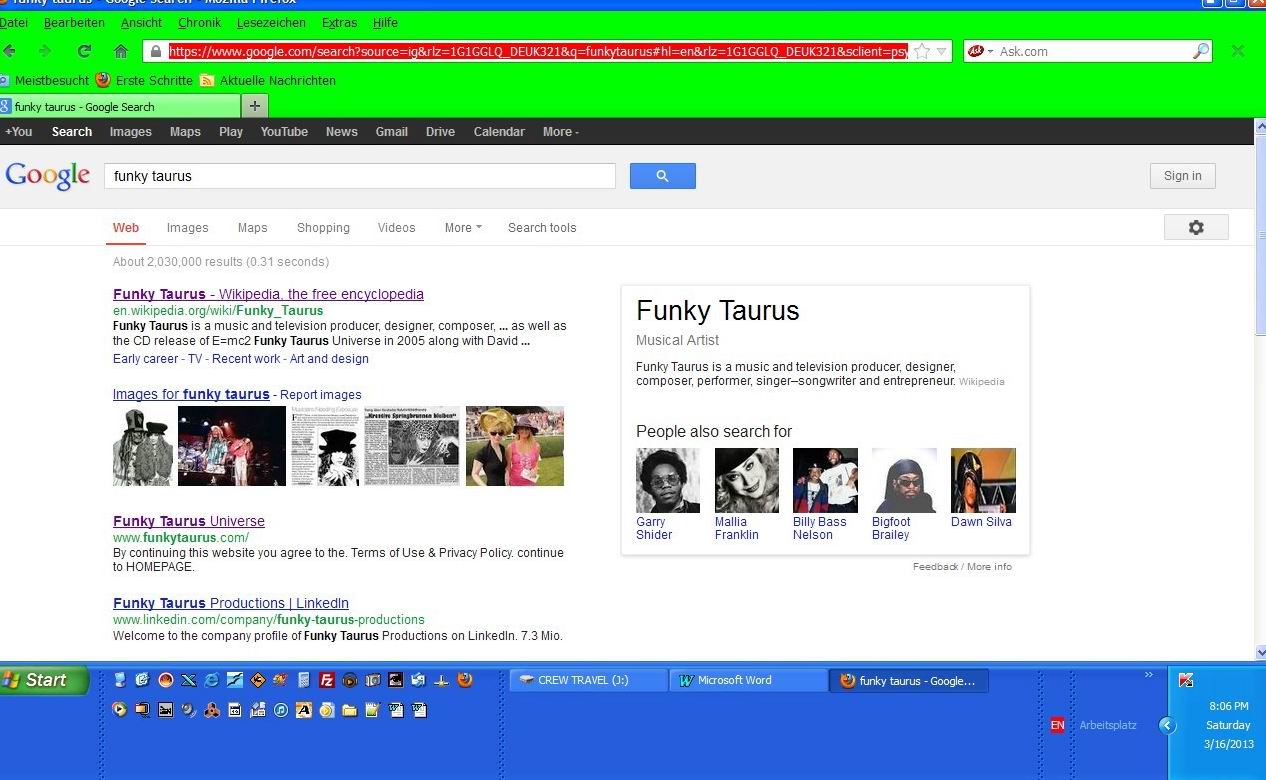
Task: Open the Bearbeiten menu
Action: [74, 22]
